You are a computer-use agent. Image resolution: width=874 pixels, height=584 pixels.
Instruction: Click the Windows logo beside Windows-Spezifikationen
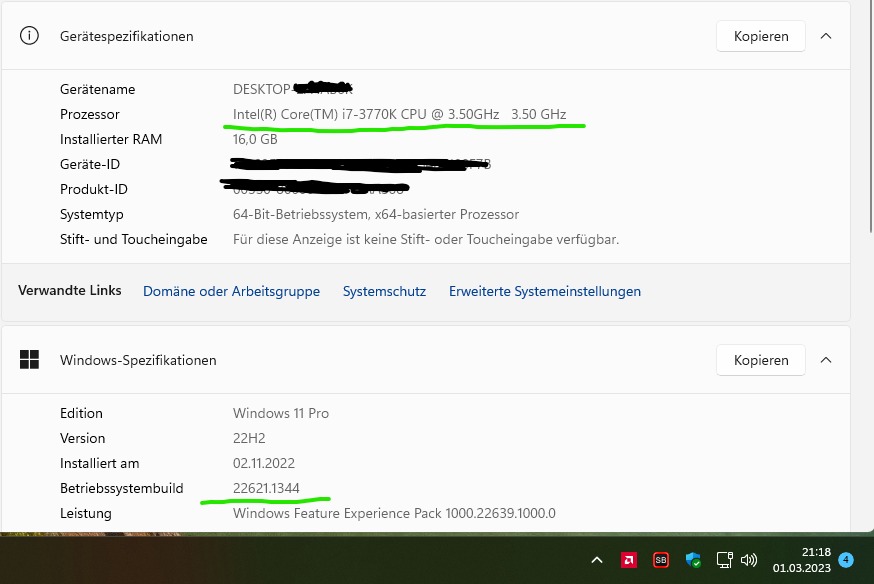(29, 359)
